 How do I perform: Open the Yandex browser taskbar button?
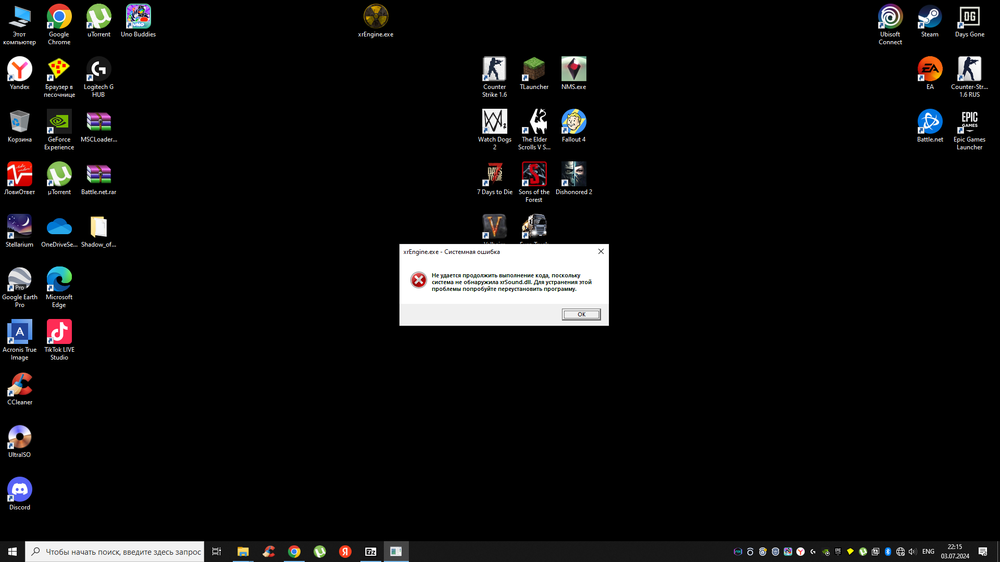point(345,552)
